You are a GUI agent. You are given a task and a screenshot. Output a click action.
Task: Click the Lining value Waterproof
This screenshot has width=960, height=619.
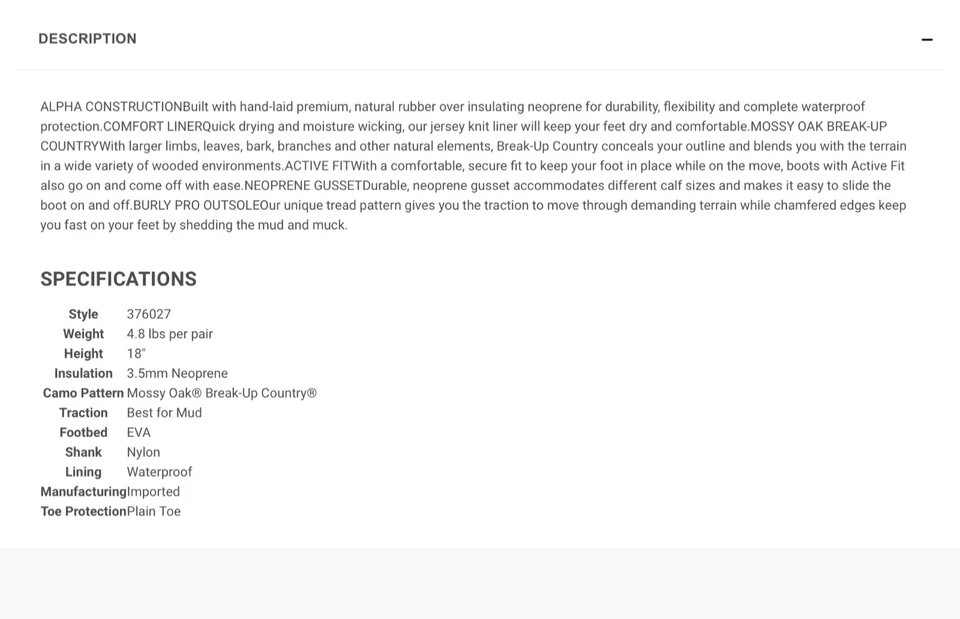(159, 472)
